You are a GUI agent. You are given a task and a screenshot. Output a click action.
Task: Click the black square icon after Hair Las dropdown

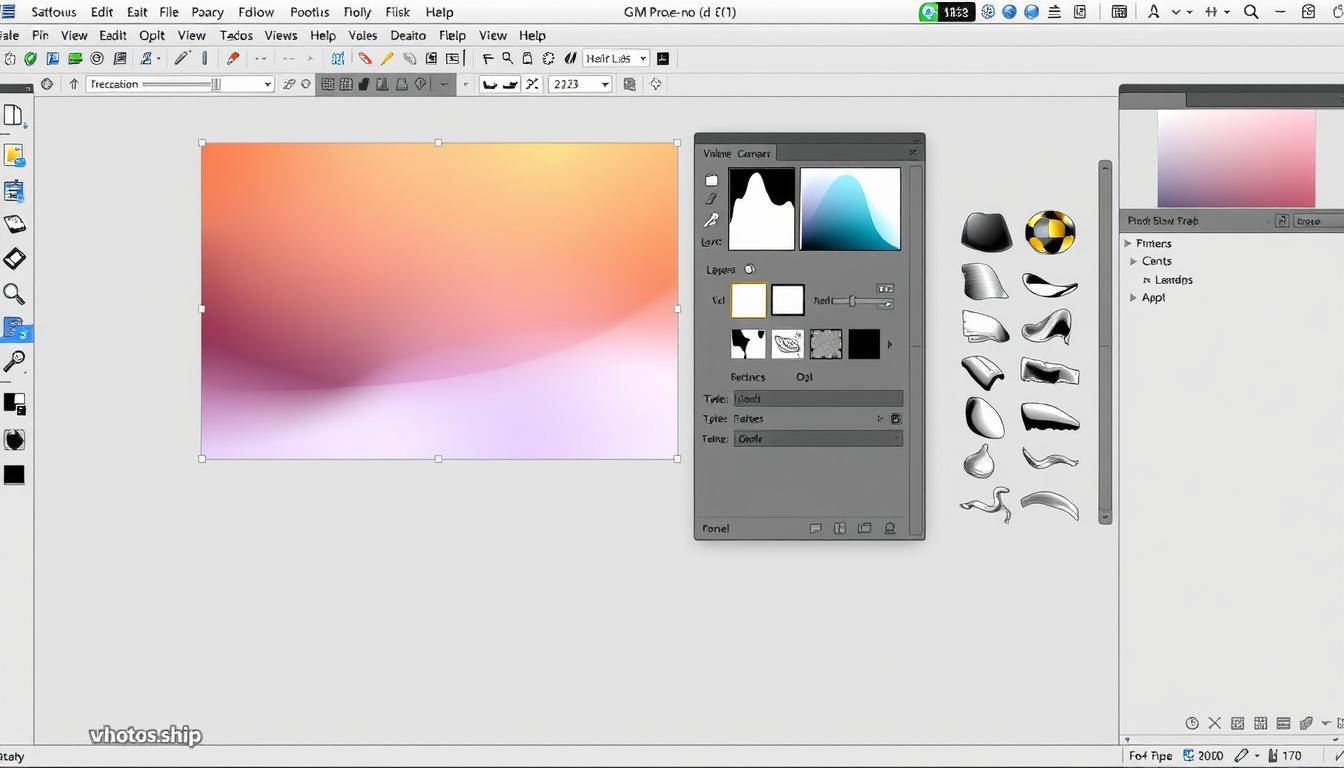click(662, 59)
